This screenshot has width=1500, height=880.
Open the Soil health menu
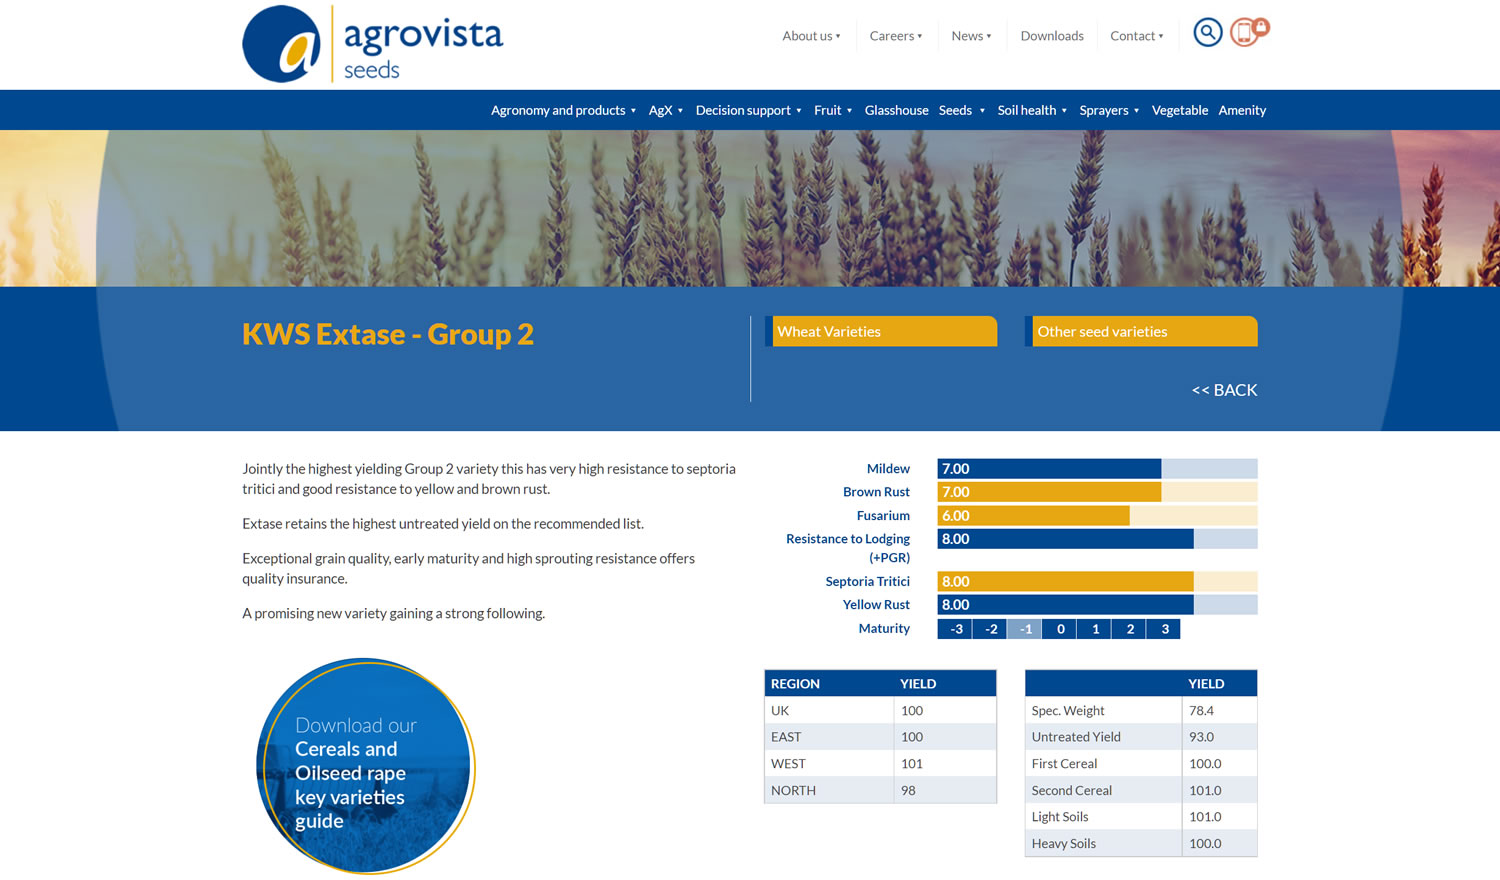tap(1031, 110)
